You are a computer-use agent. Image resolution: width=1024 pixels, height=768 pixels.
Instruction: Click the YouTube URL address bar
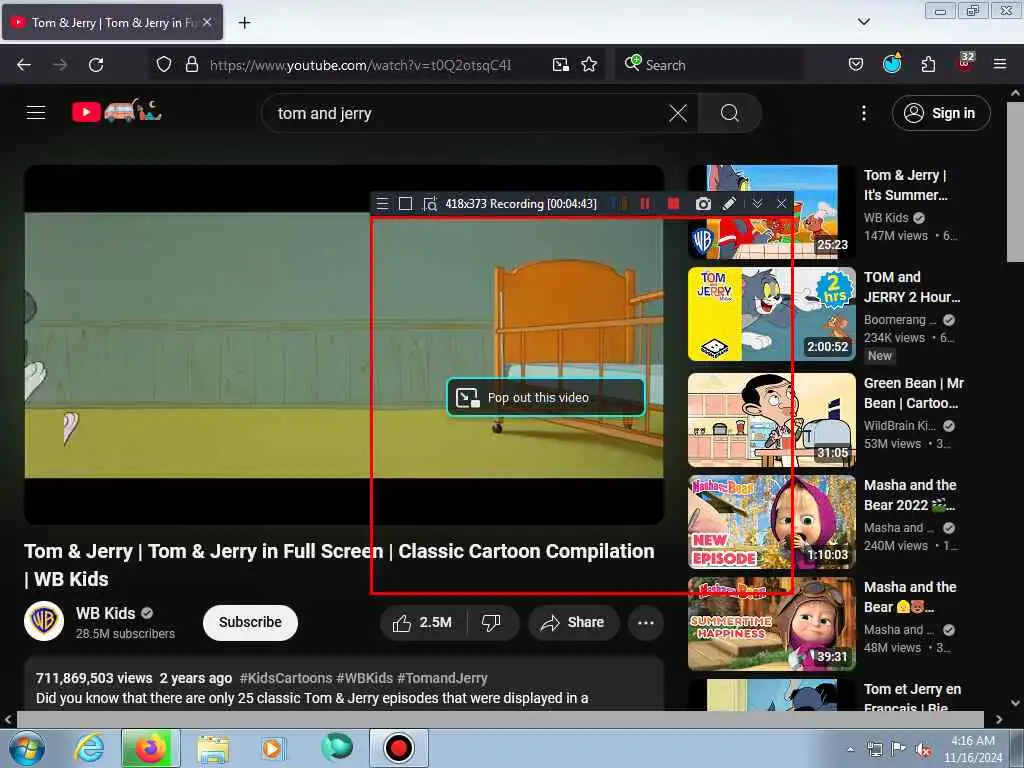click(360, 65)
